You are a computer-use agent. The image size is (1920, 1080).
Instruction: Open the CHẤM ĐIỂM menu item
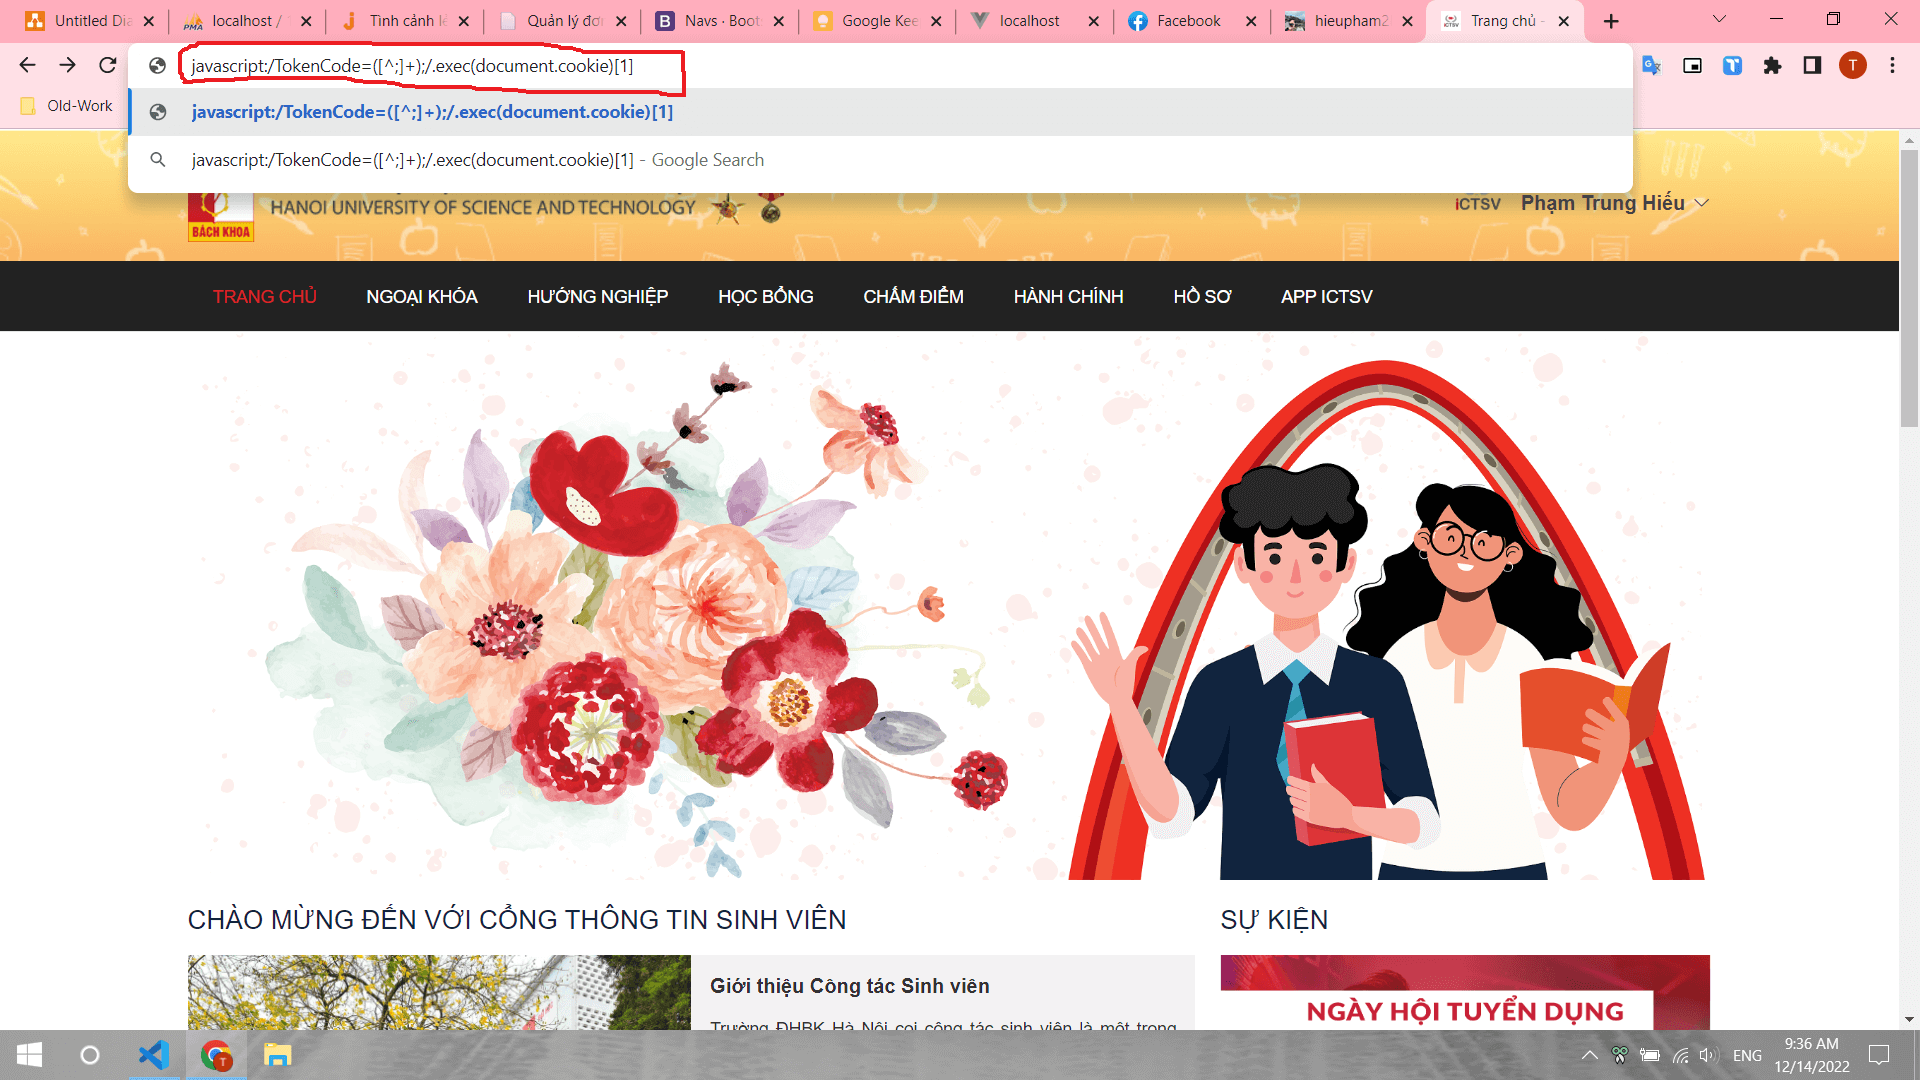(913, 296)
